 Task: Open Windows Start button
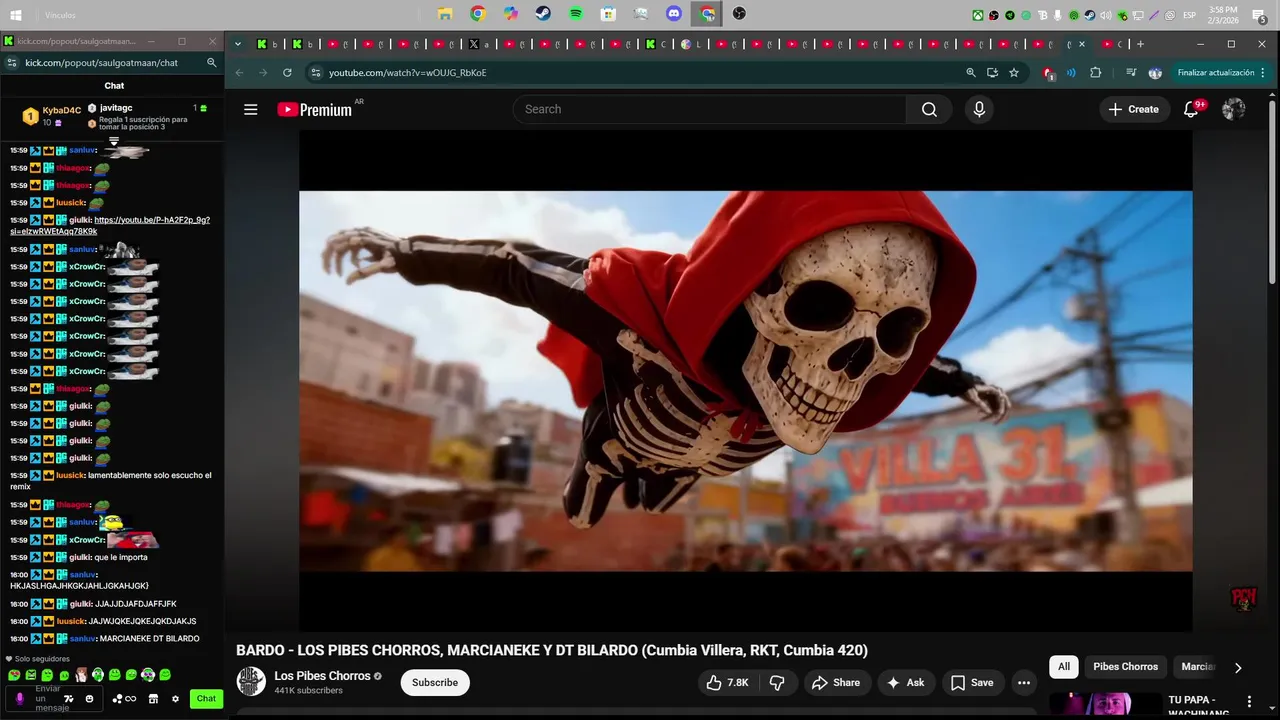[15, 15]
